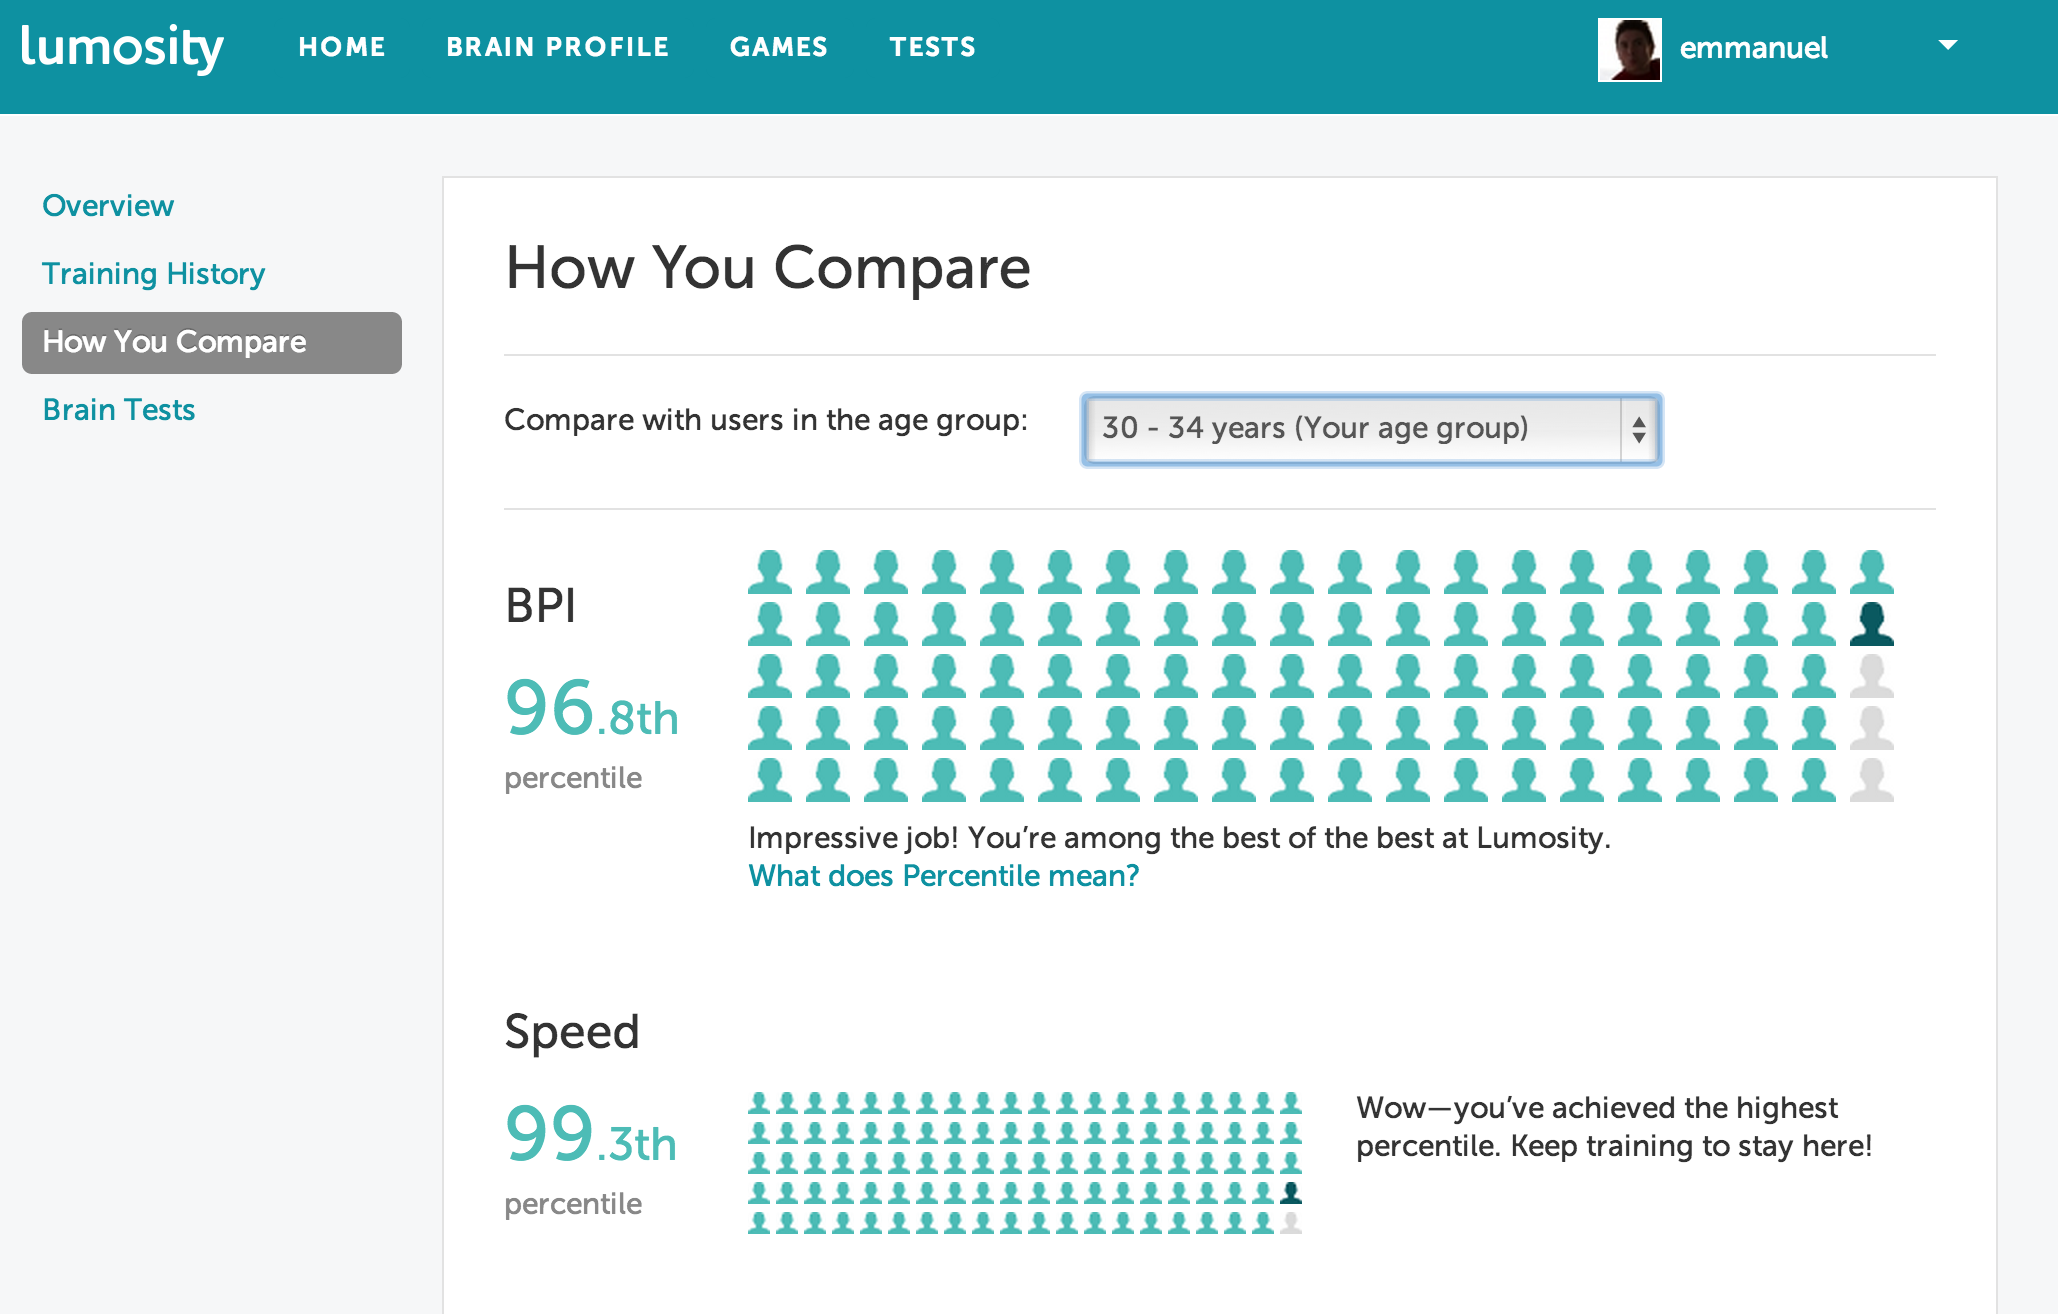
Task: Click the age group stepper arrows
Action: click(x=1639, y=430)
